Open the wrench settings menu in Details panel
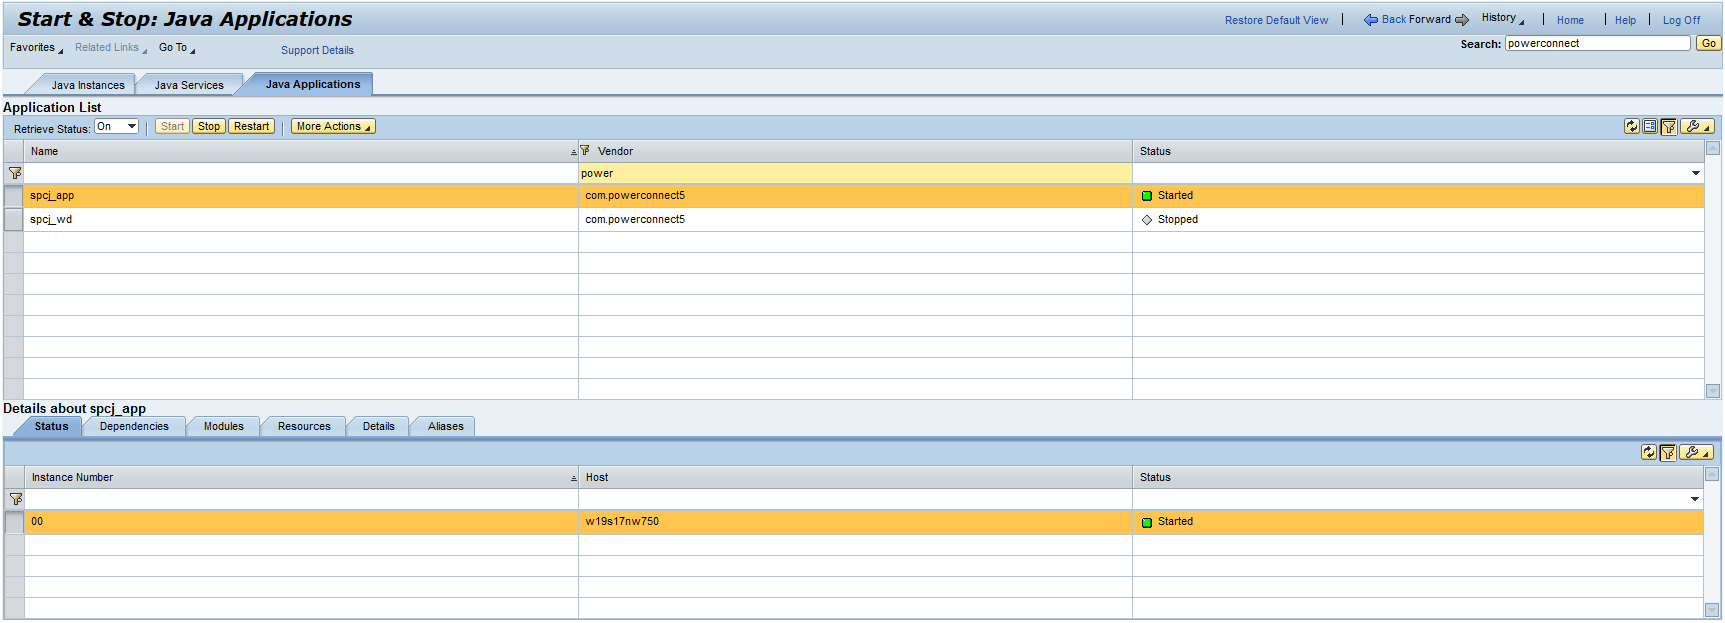 pos(1696,453)
